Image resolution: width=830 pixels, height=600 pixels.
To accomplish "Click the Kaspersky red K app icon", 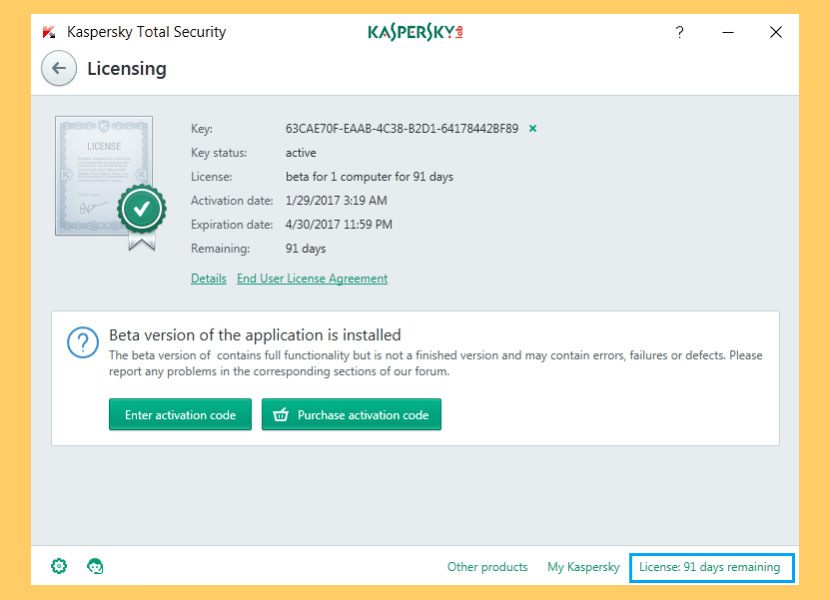I will tap(49, 32).
